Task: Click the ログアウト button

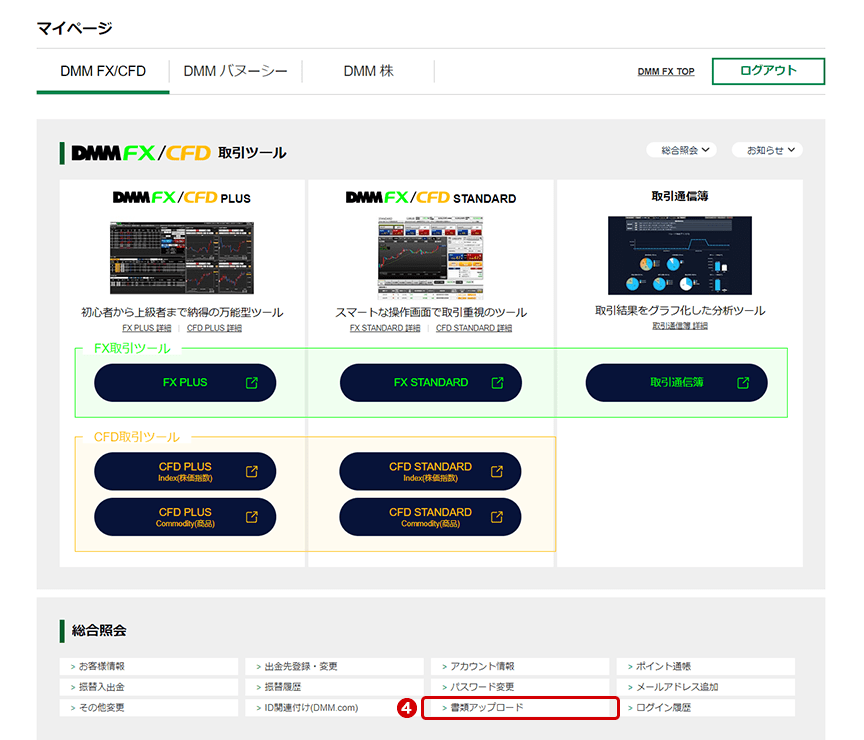Action: (x=768, y=71)
